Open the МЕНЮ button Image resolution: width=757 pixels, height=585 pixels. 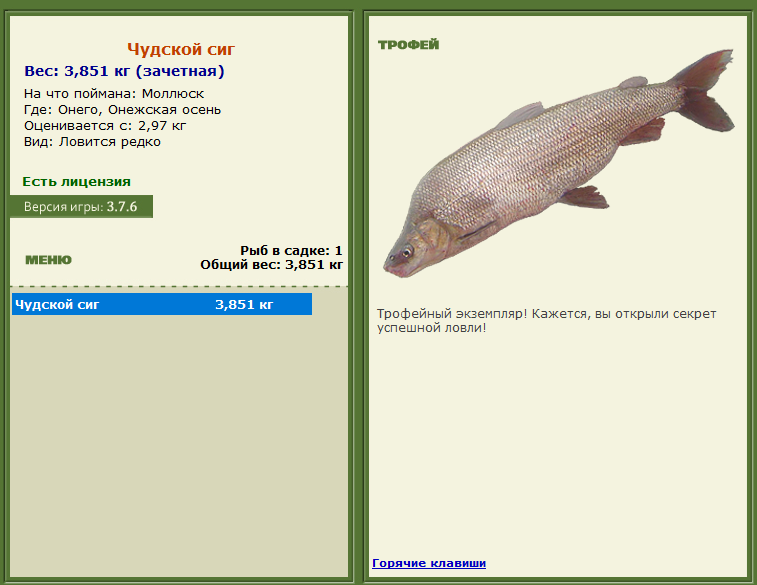[x=48, y=260]
